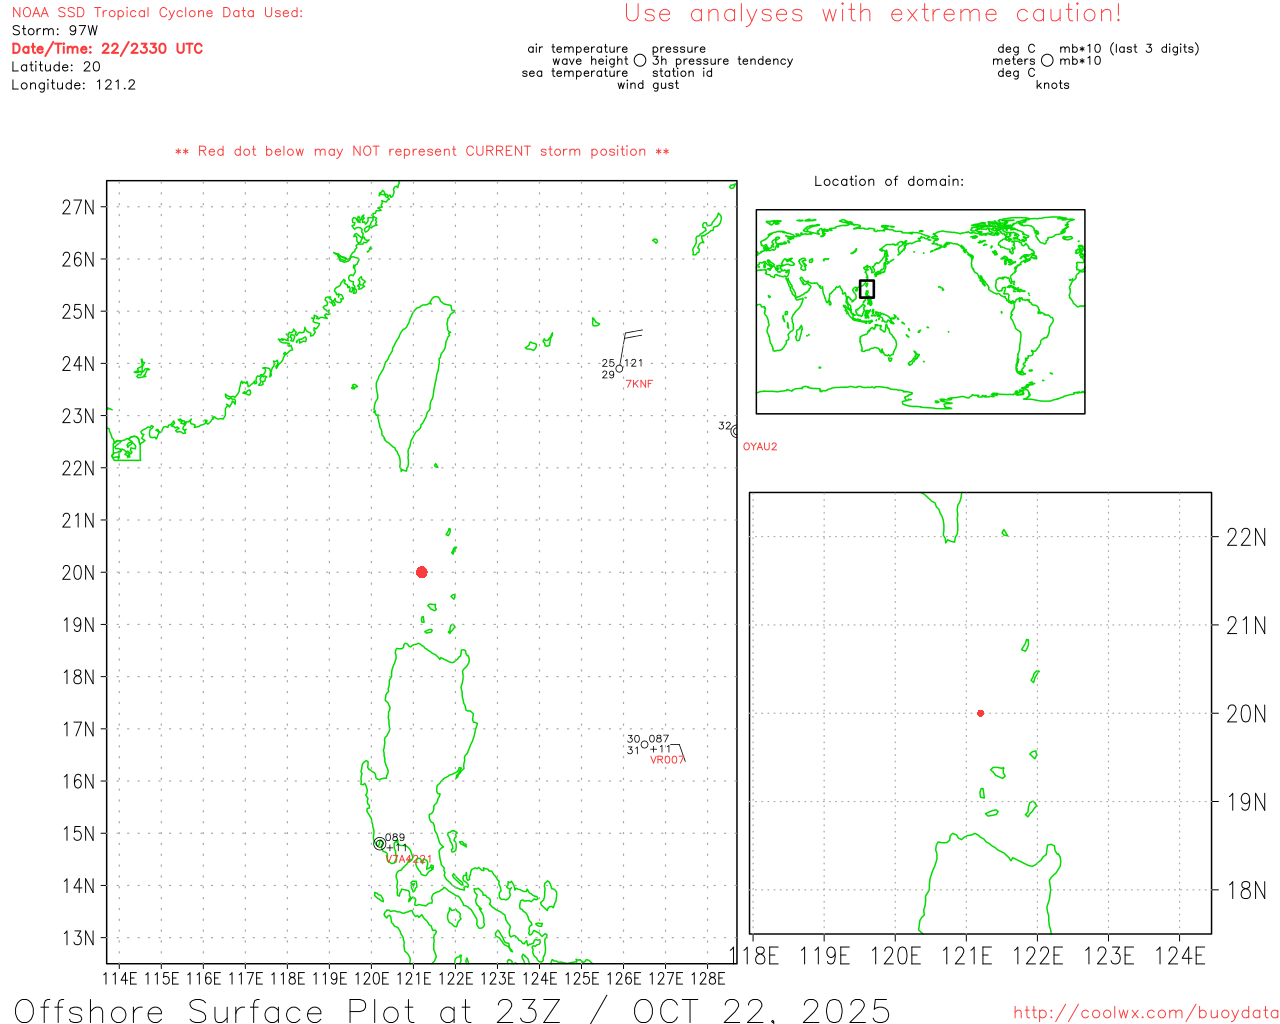1280x1024 pixels.
Task: Select the VR007 station circle marker
Action: click(x=644, y=744)
